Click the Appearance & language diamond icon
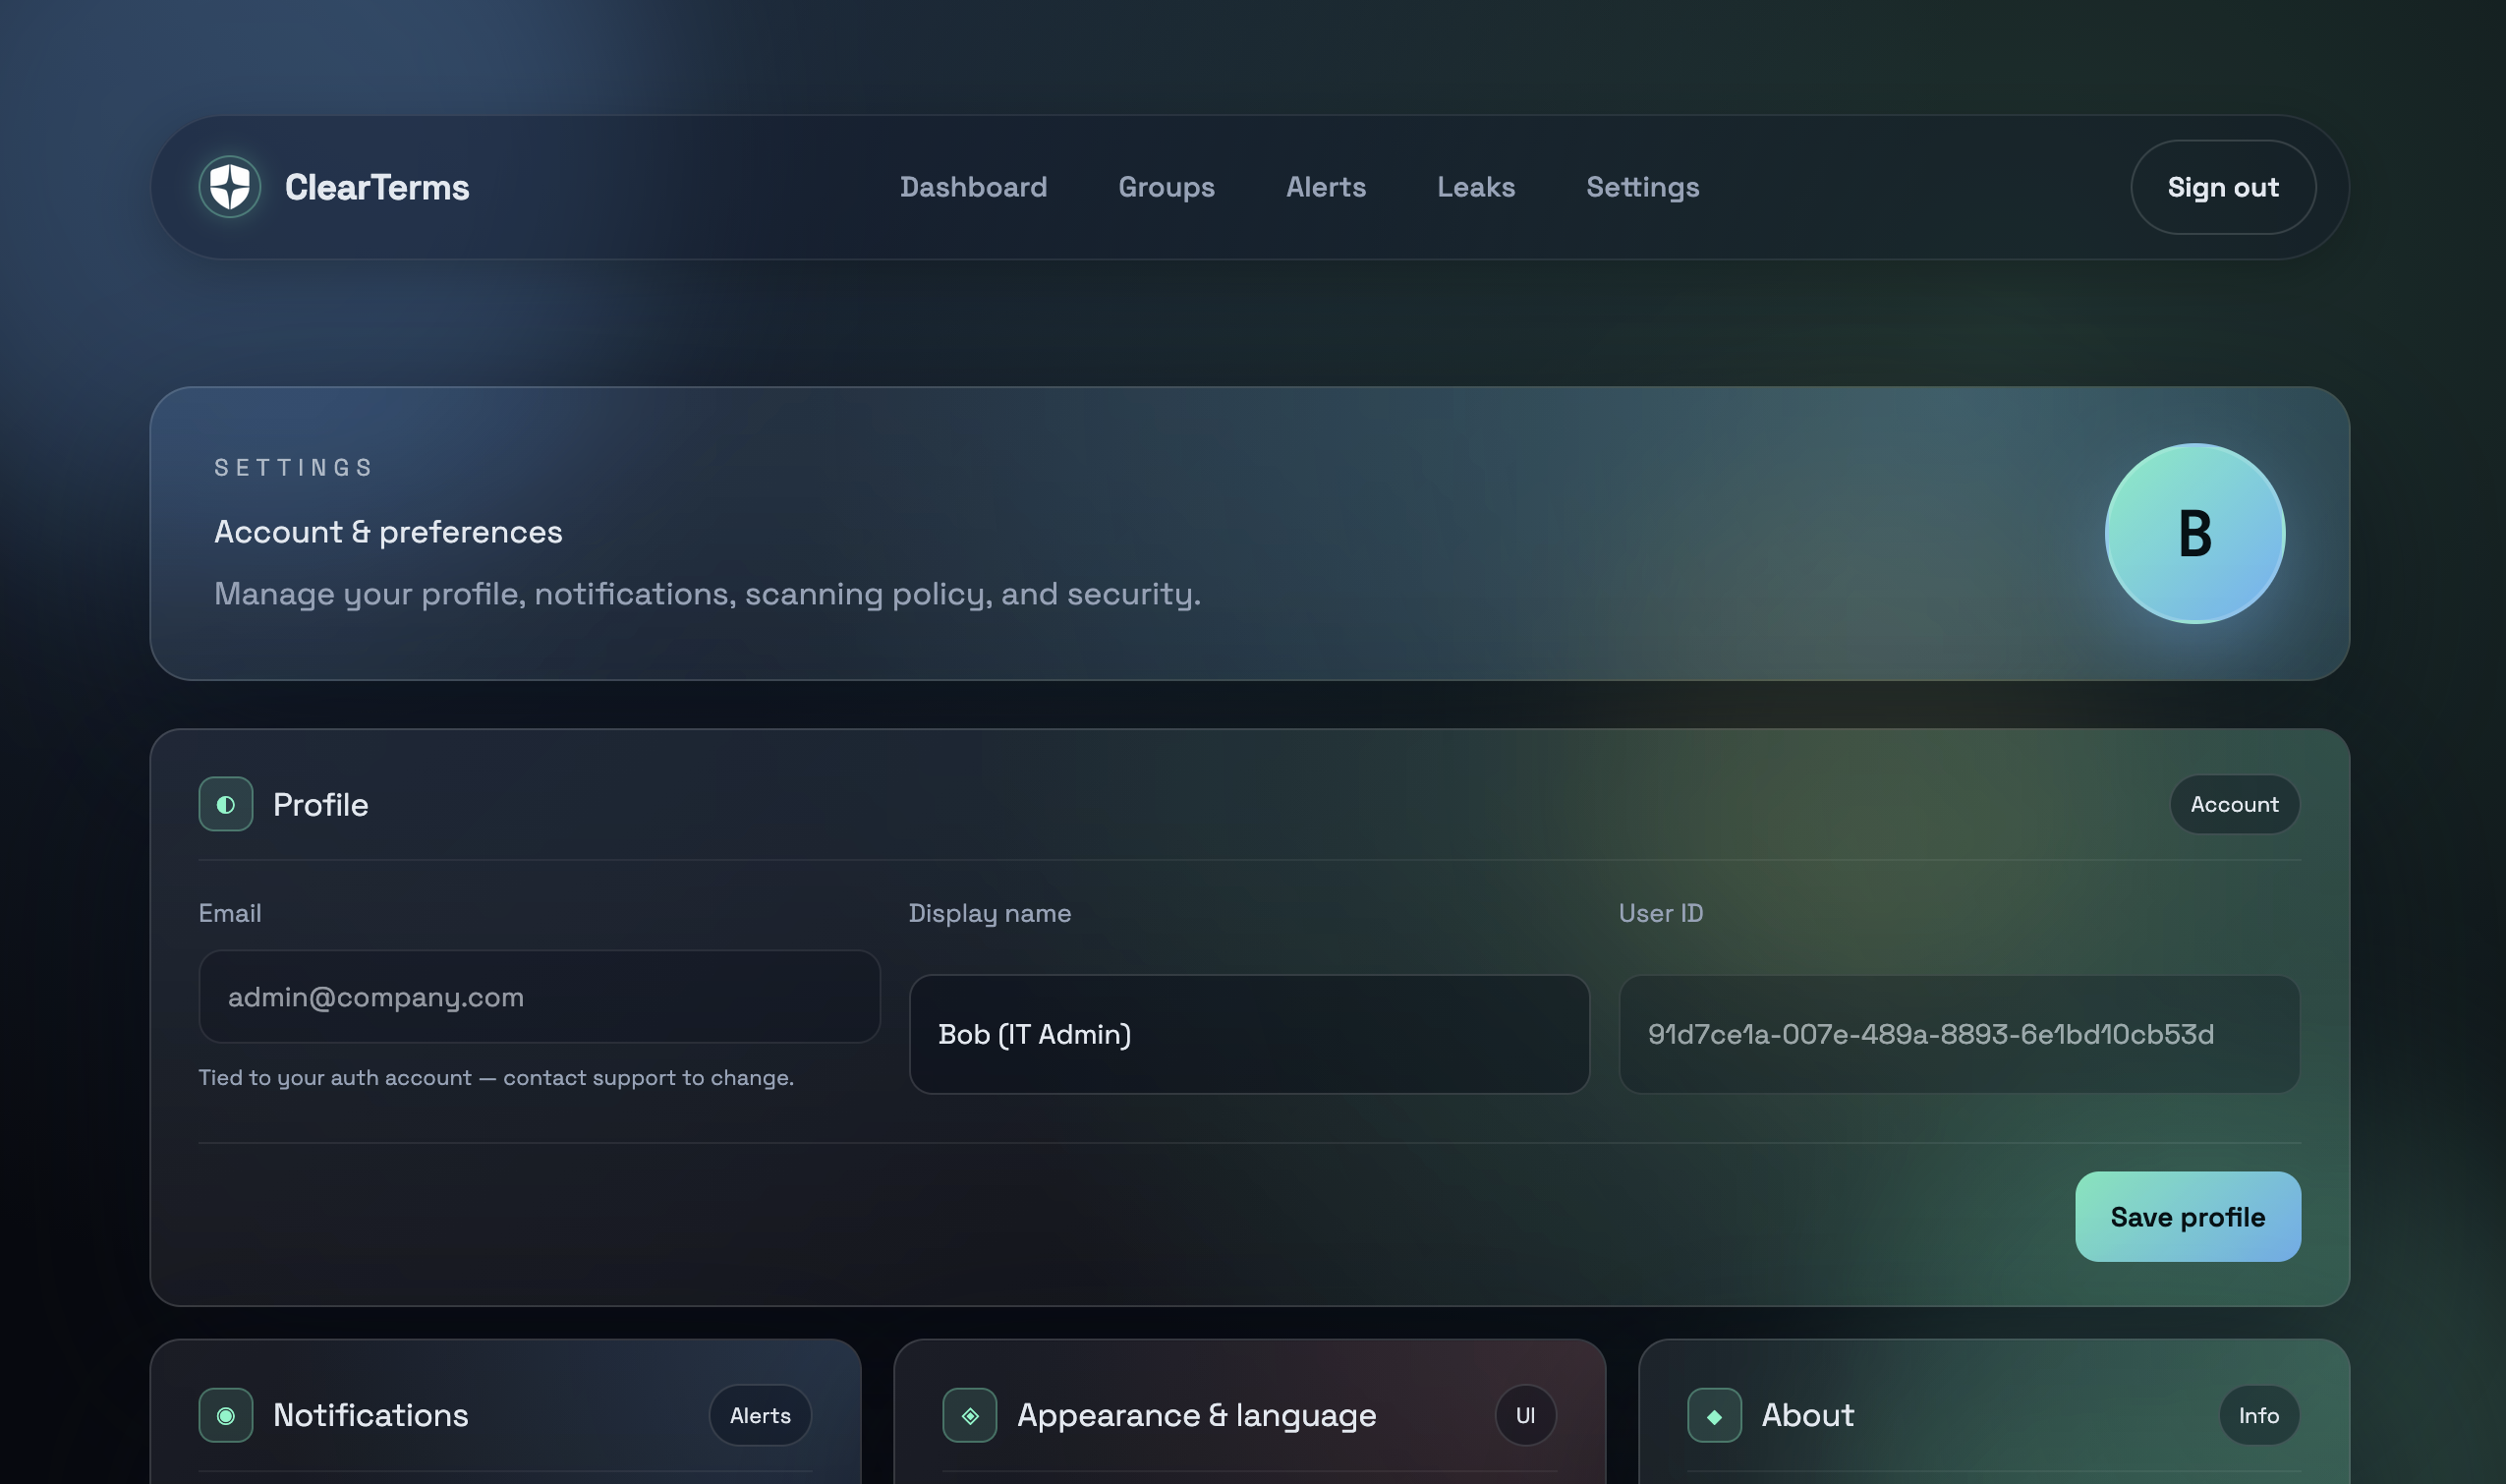Viewport: 2506px width, 1484px height. tap(970, 1415)
